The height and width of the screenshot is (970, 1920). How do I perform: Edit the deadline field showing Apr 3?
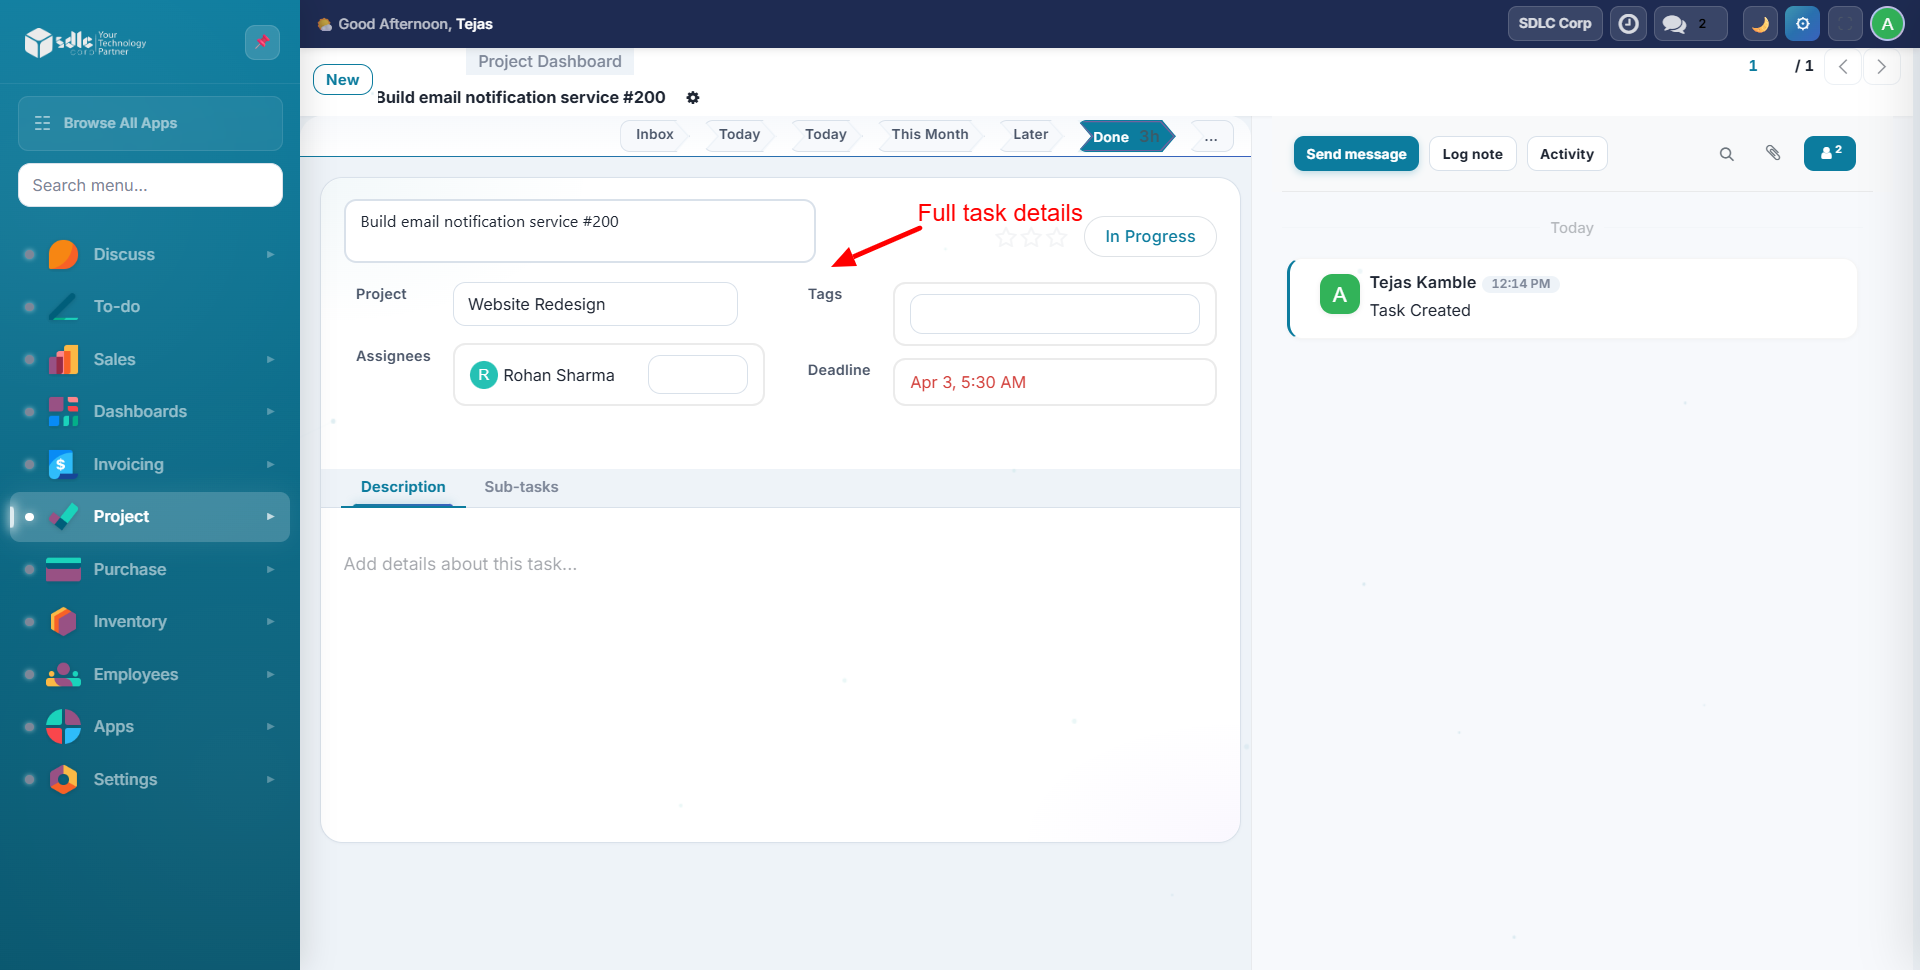pyautogui.click(x=1053, y=382)
